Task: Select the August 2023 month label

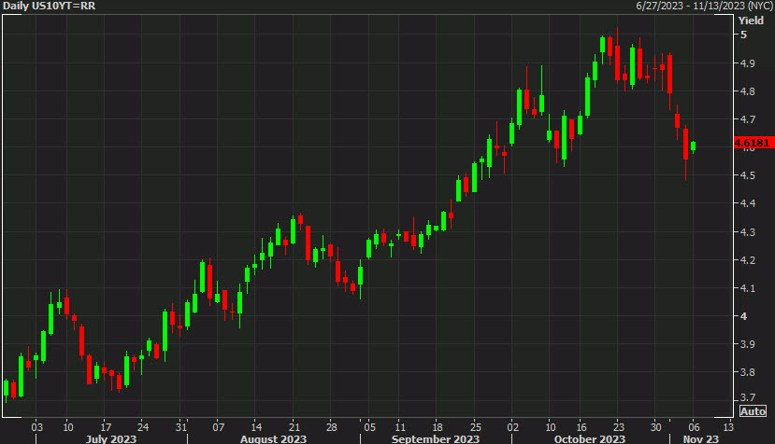Action: [273, 439]
